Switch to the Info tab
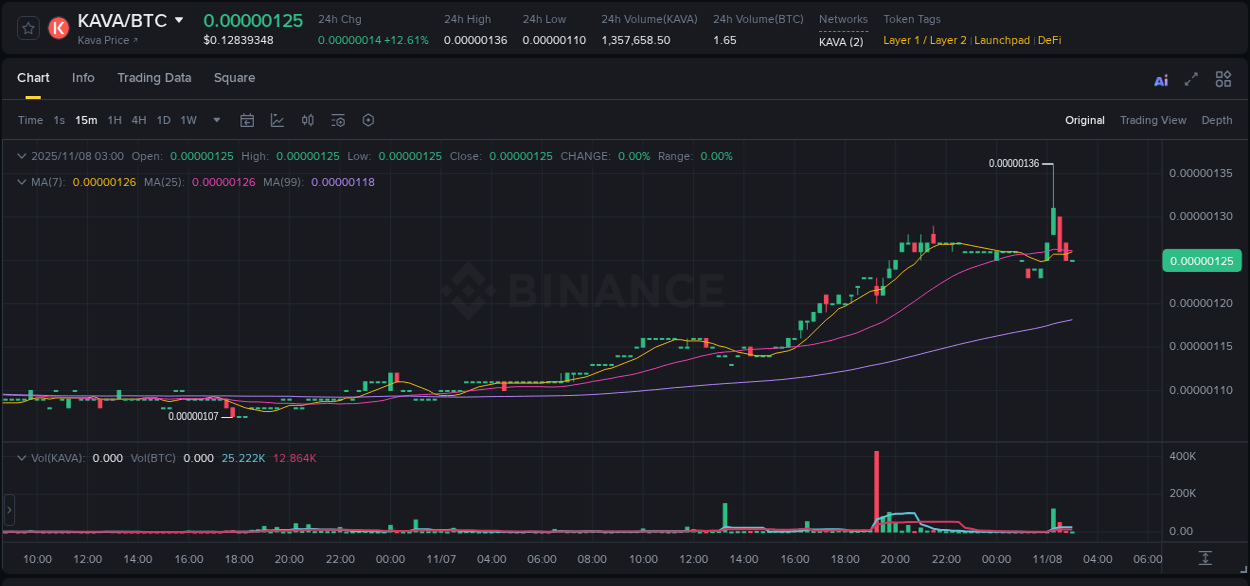The width and height of the screenshot is (1250, 586). [x=83, y=78]
